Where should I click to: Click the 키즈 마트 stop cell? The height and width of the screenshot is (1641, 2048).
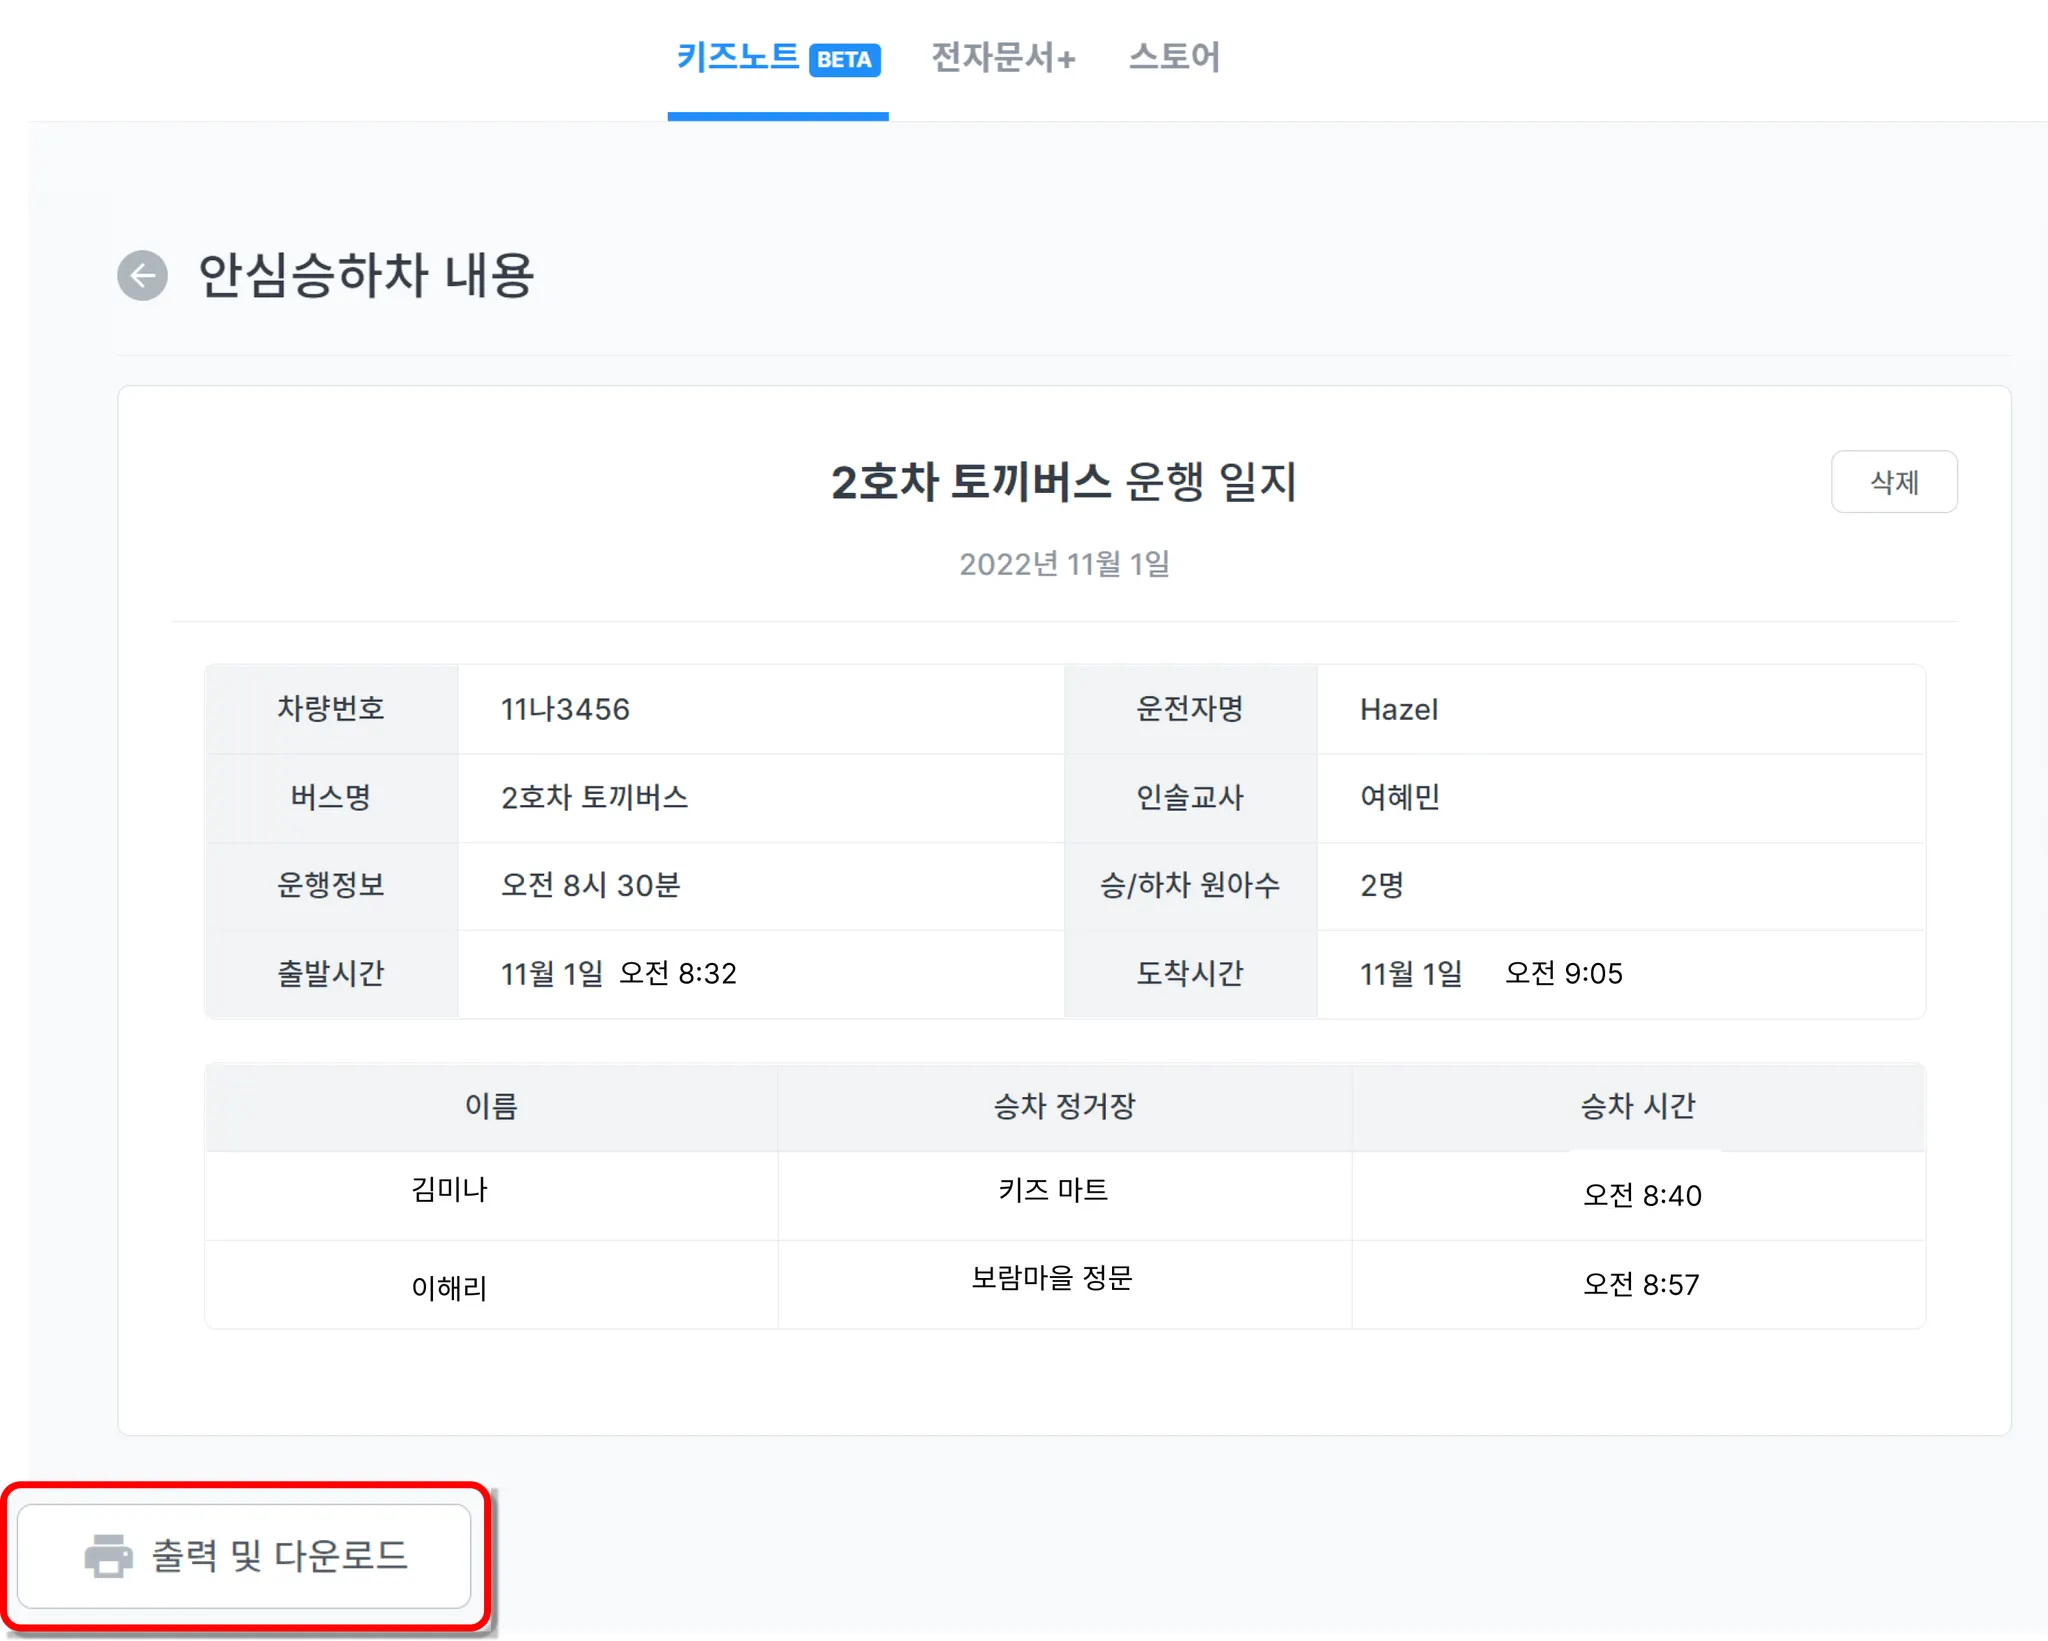(1053, 1190)
